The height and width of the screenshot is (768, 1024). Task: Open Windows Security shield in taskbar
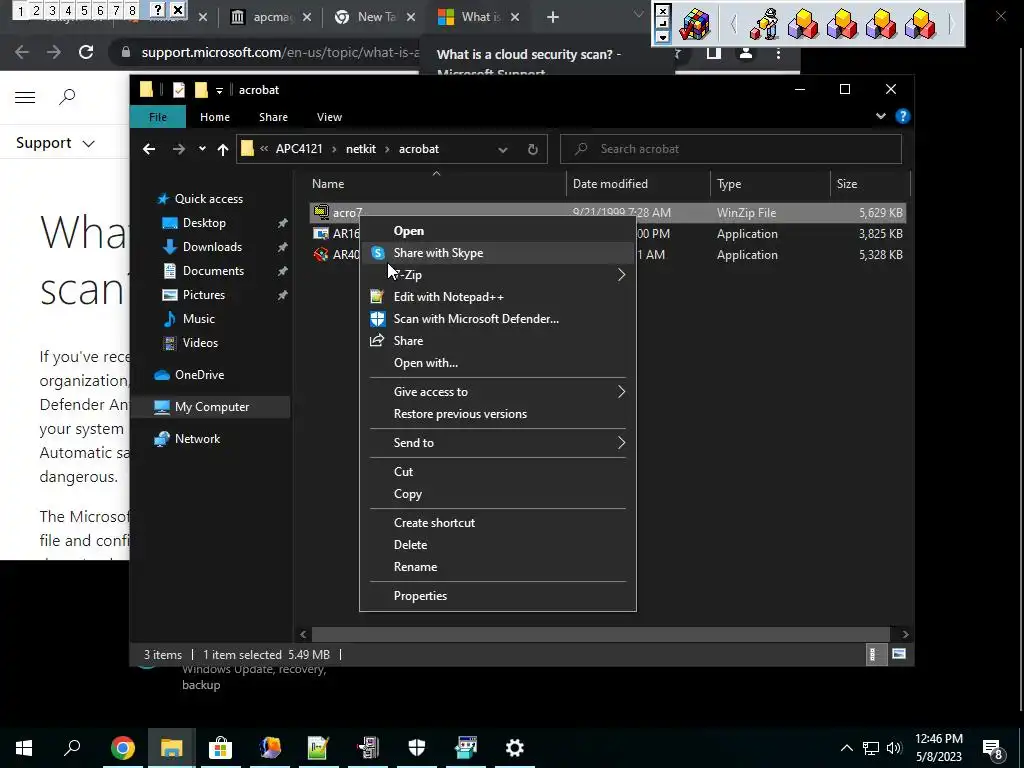click(417, 748)
